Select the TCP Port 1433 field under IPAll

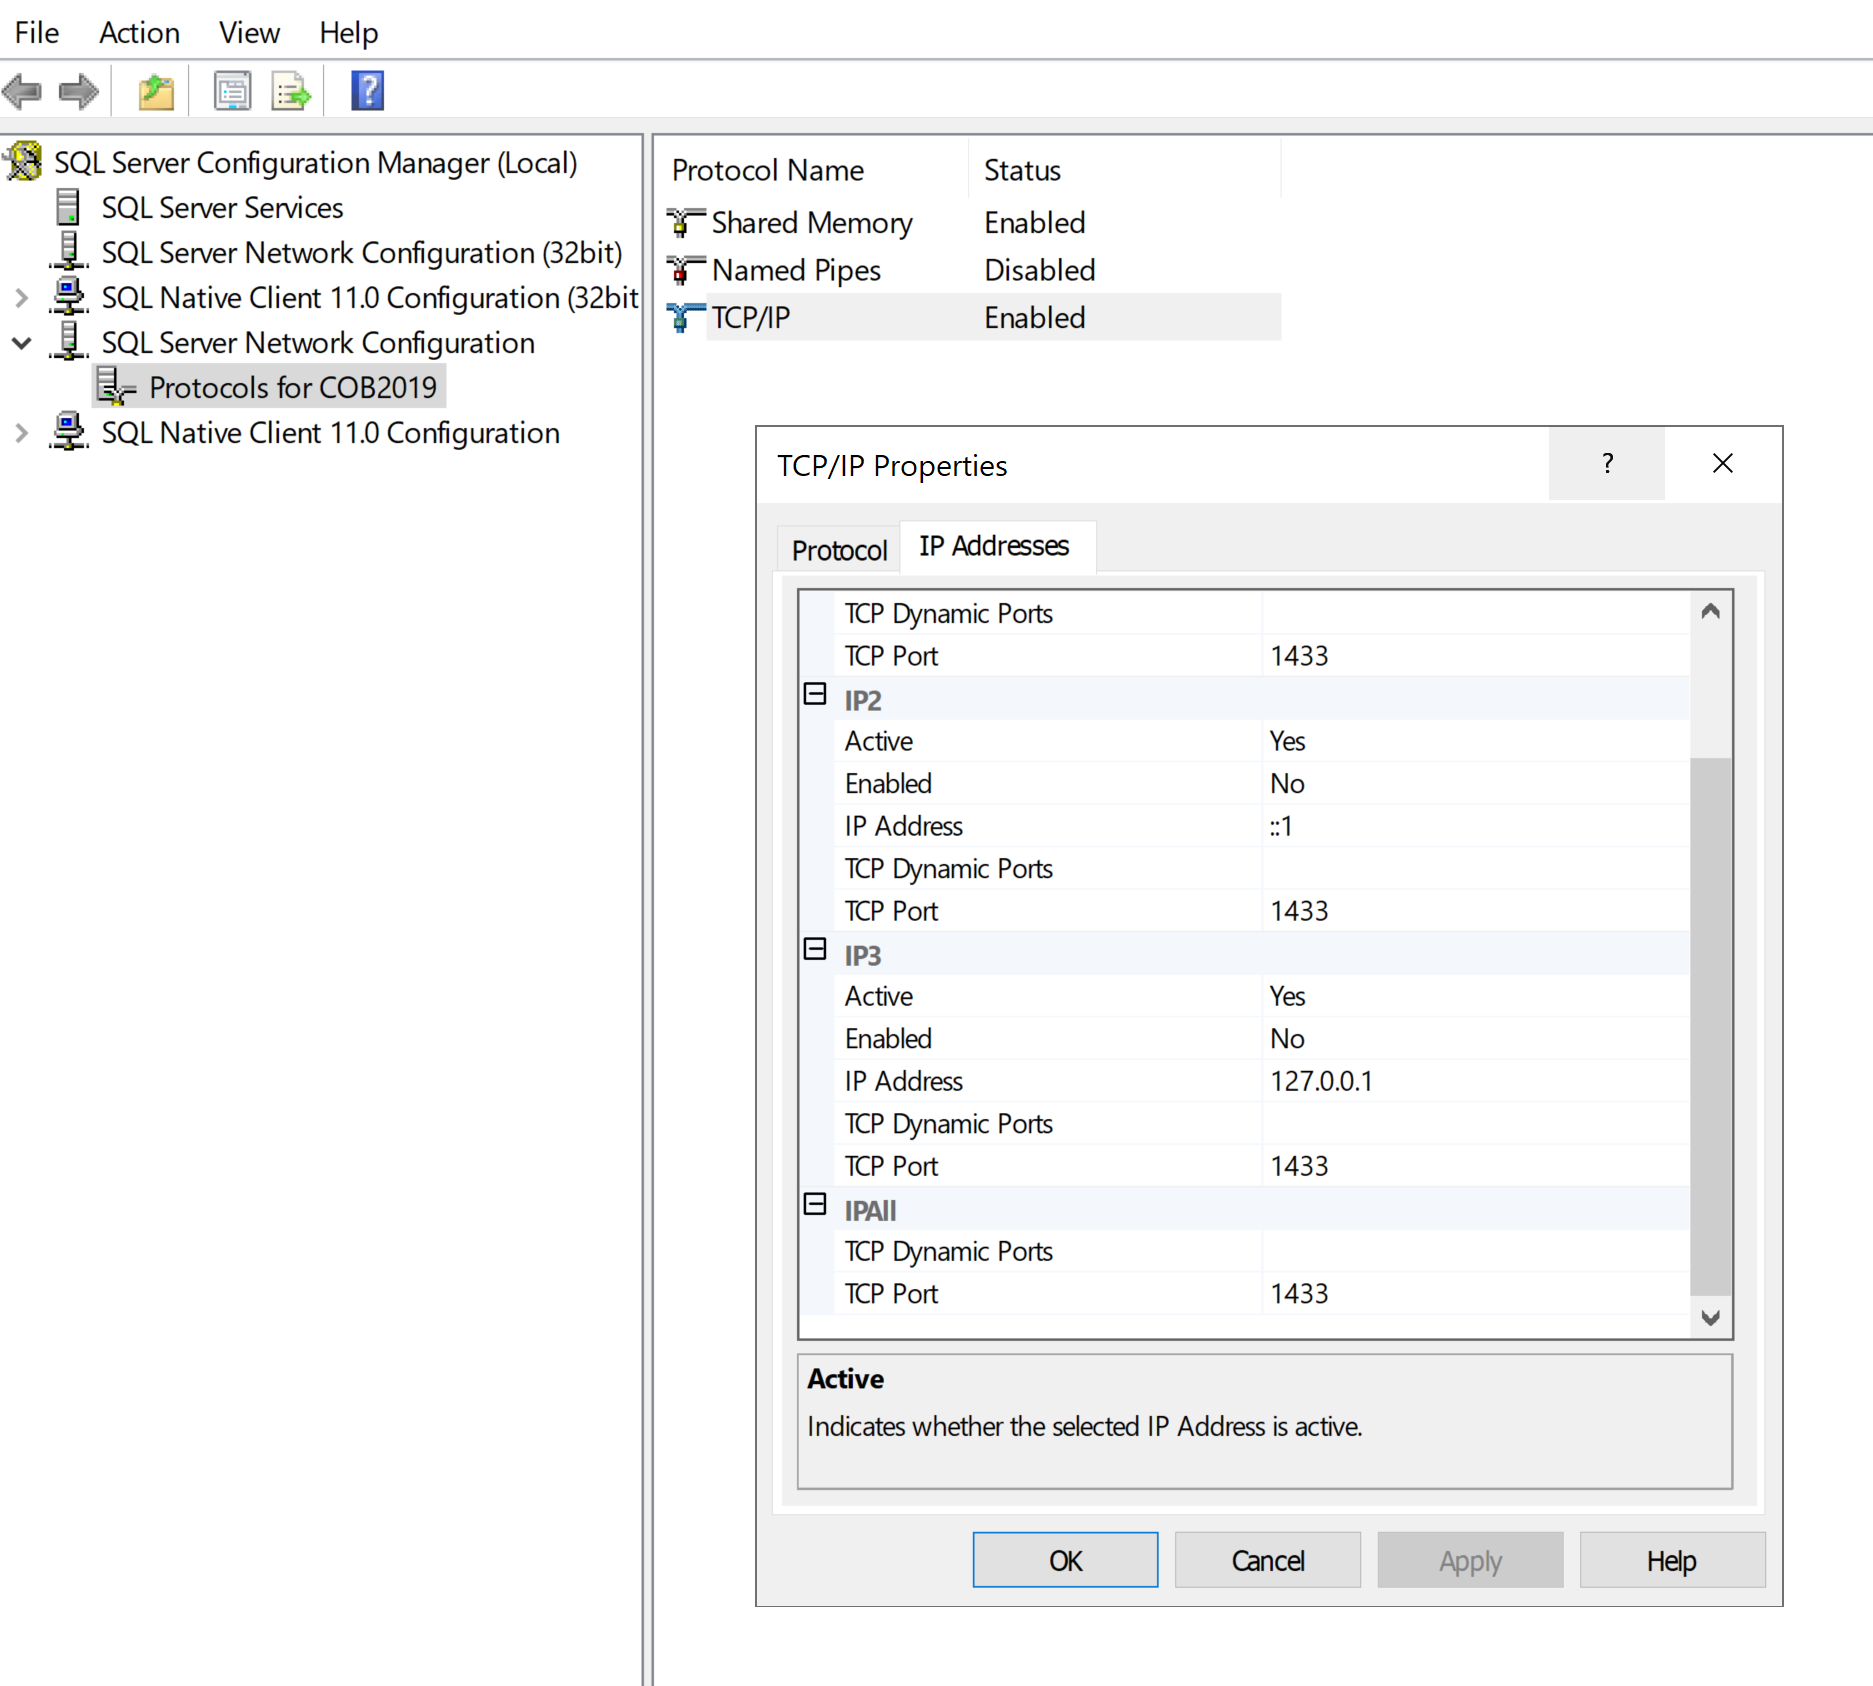tap(1400, 1293)
